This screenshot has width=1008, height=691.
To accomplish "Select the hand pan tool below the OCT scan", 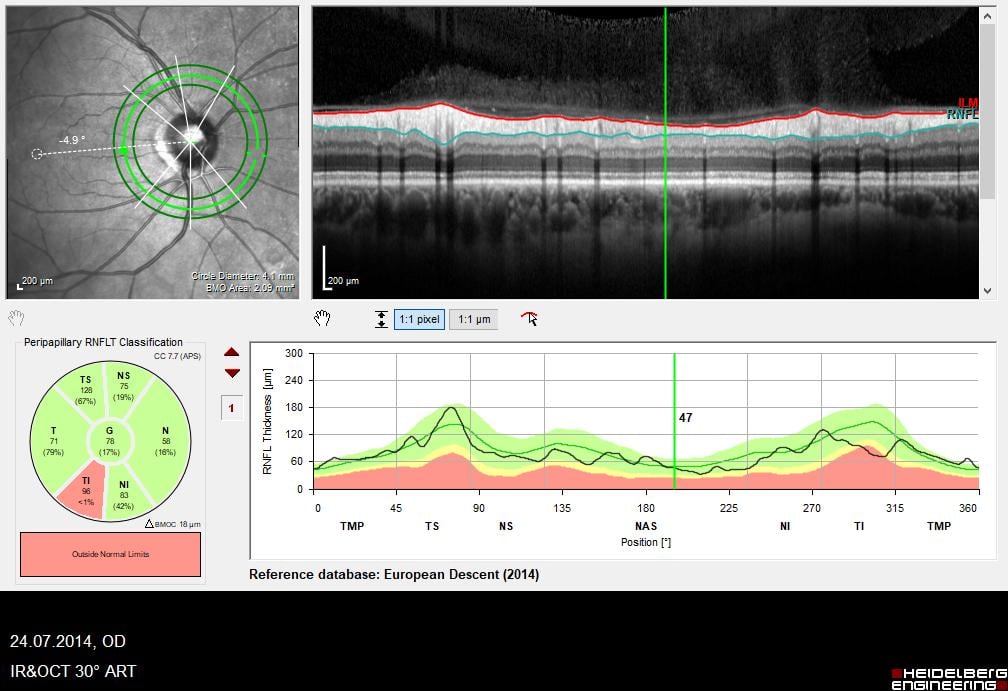I will point(322,319).
